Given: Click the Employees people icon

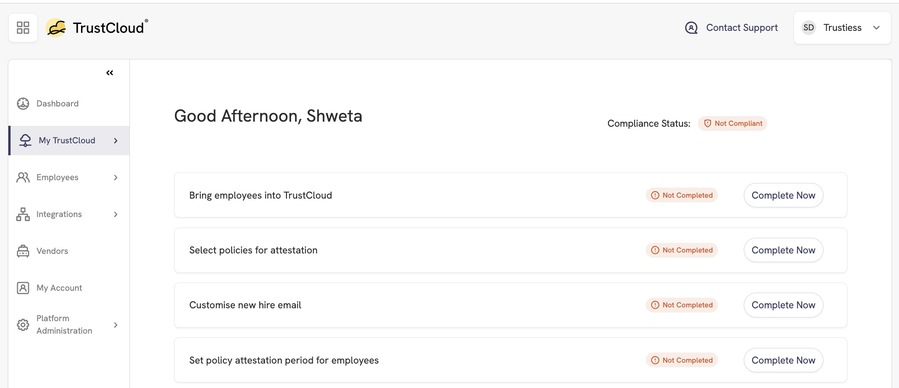Looking at the screenshot, I should [23, 177].
